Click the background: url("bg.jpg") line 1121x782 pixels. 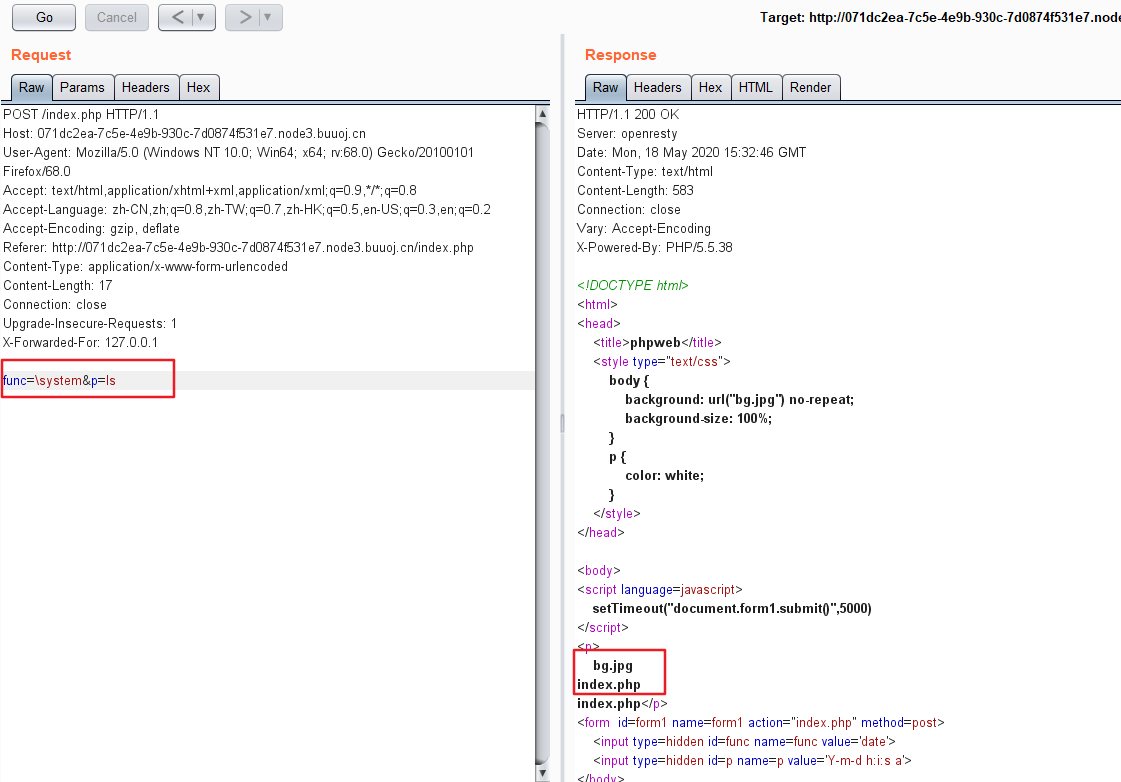click(740, 400)
